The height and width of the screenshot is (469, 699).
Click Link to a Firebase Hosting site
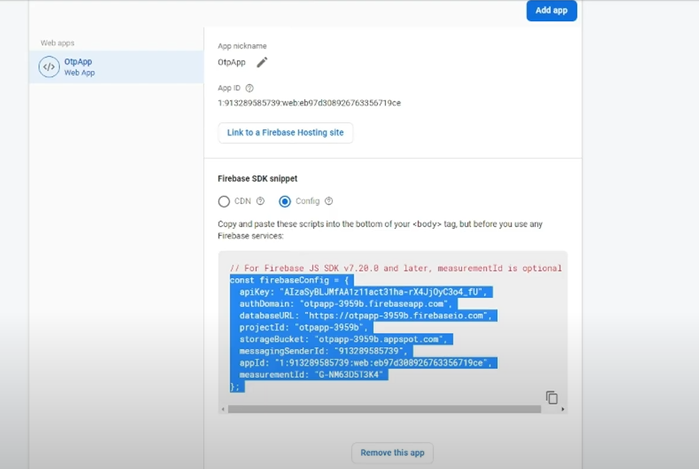click(x=285, y=133)
